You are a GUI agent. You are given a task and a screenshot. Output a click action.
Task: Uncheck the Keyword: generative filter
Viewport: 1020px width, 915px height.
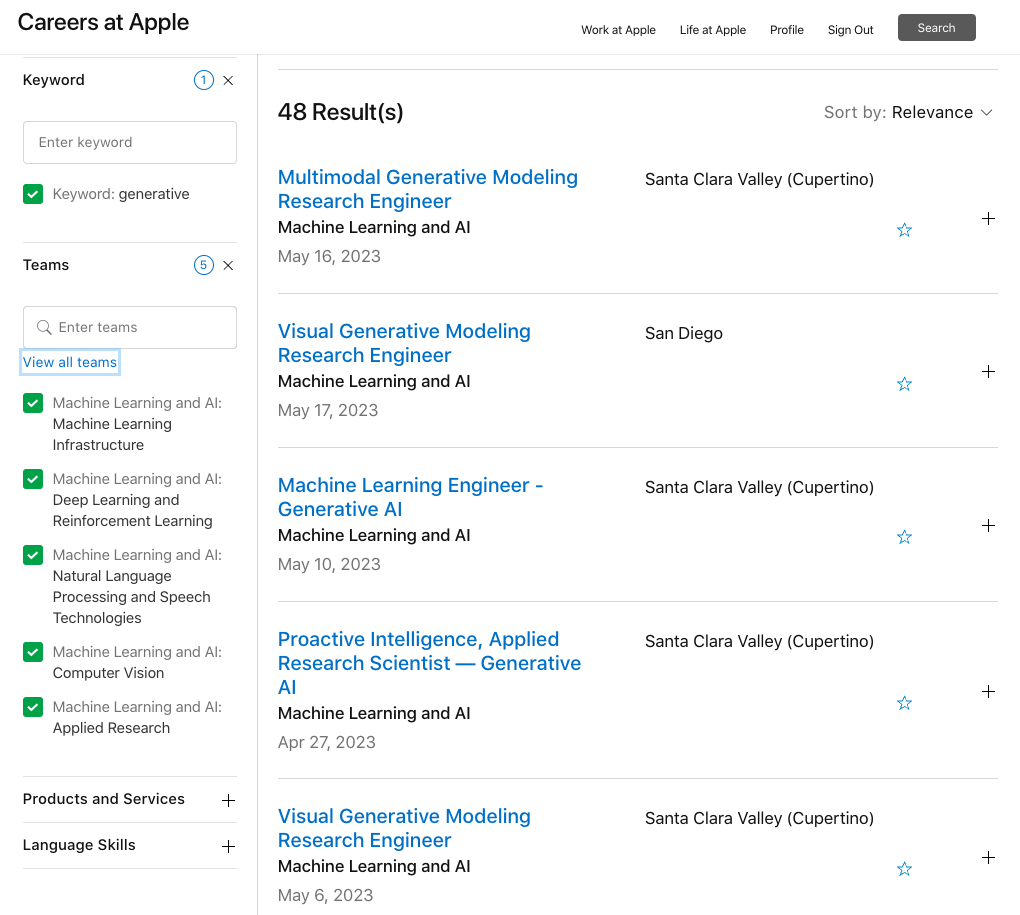[33, 194]
